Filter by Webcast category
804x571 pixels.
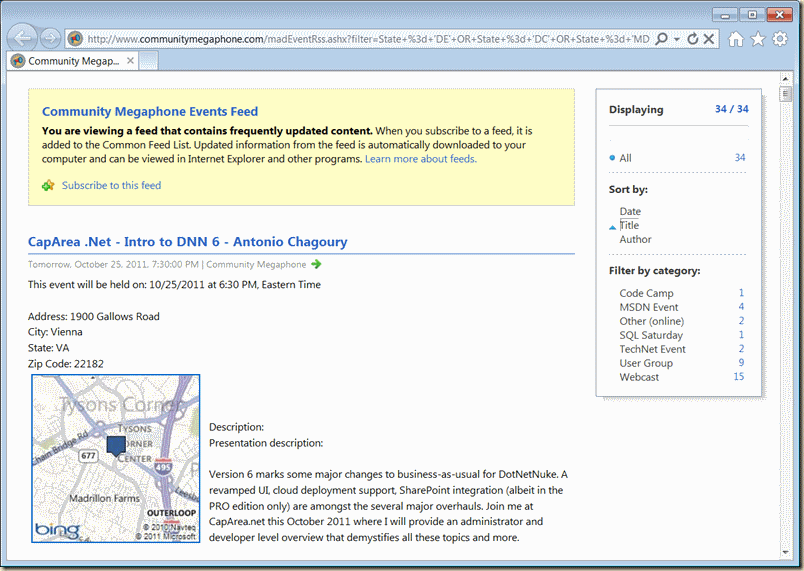[639, 377]
